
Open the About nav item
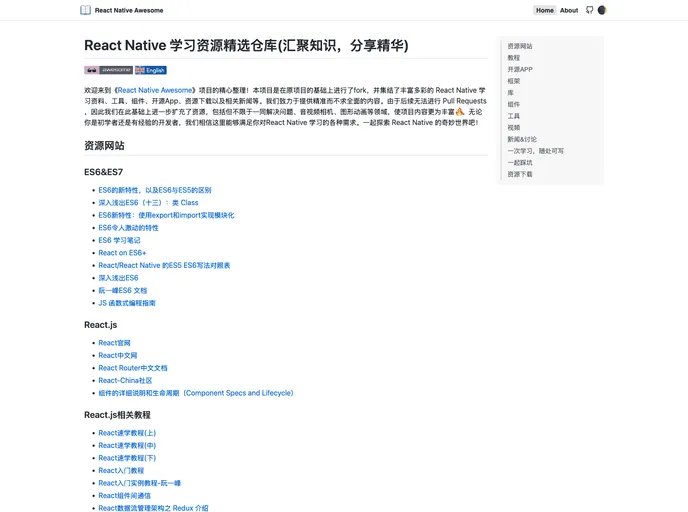coord(569,10)
